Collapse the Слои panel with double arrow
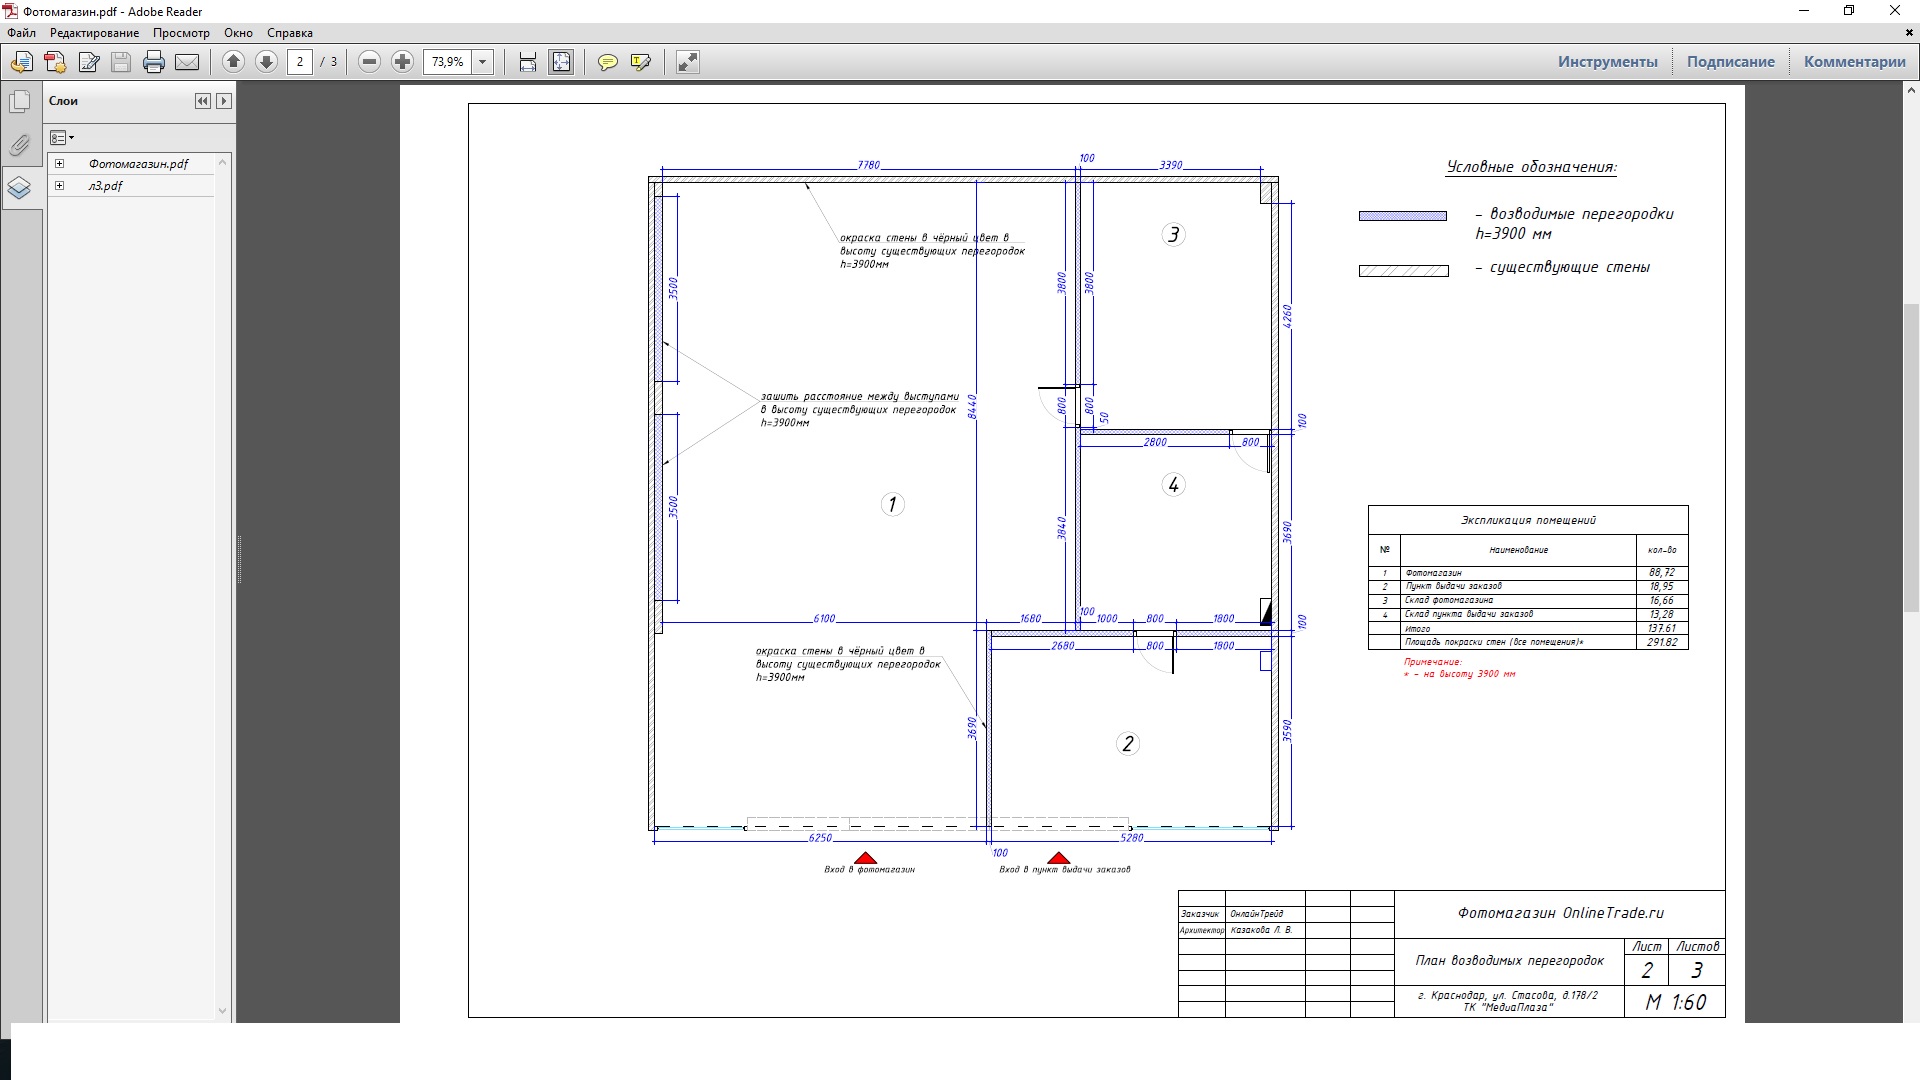Viewport: 1920px width, 1080px height. (203, 101)
